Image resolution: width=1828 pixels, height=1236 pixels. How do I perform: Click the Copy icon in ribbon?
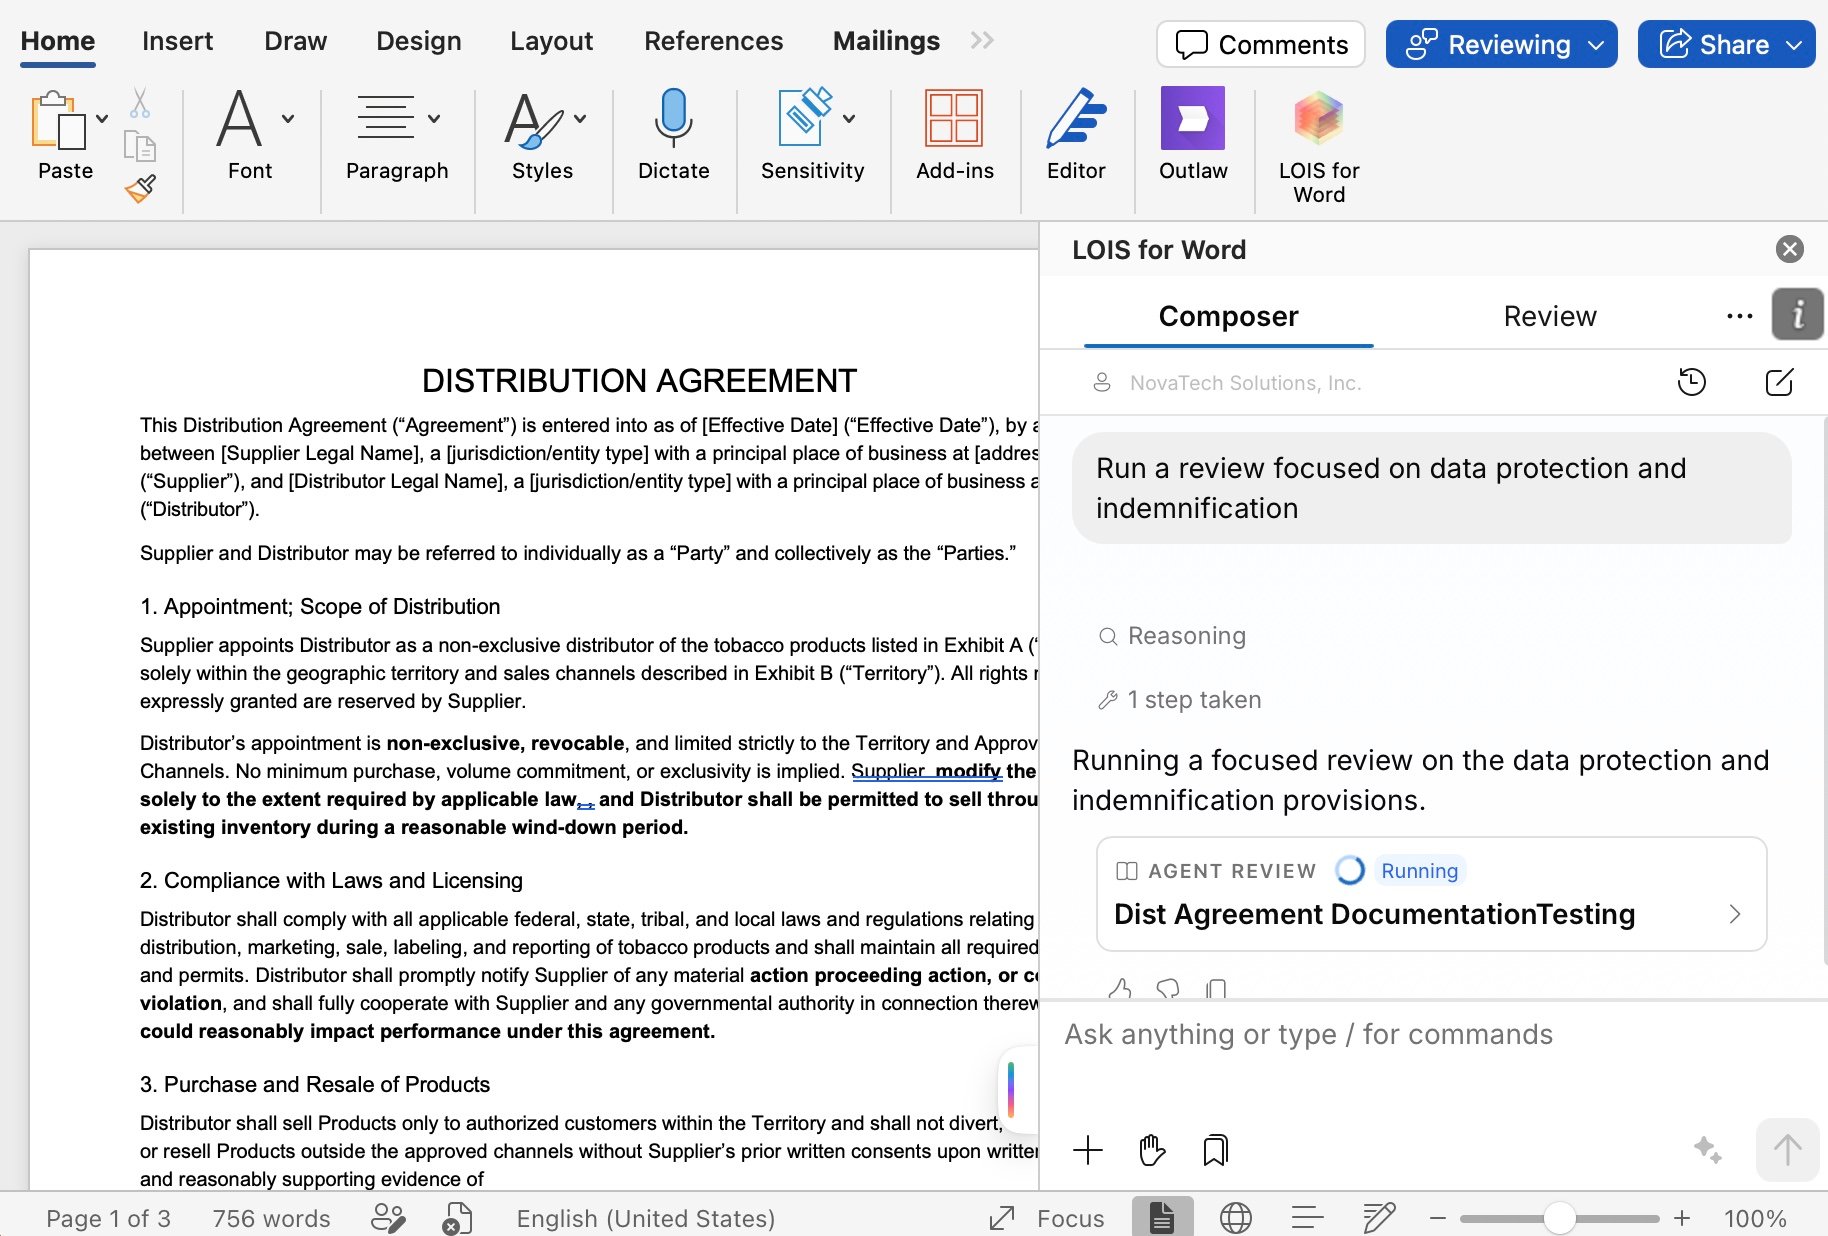[140, 146]
